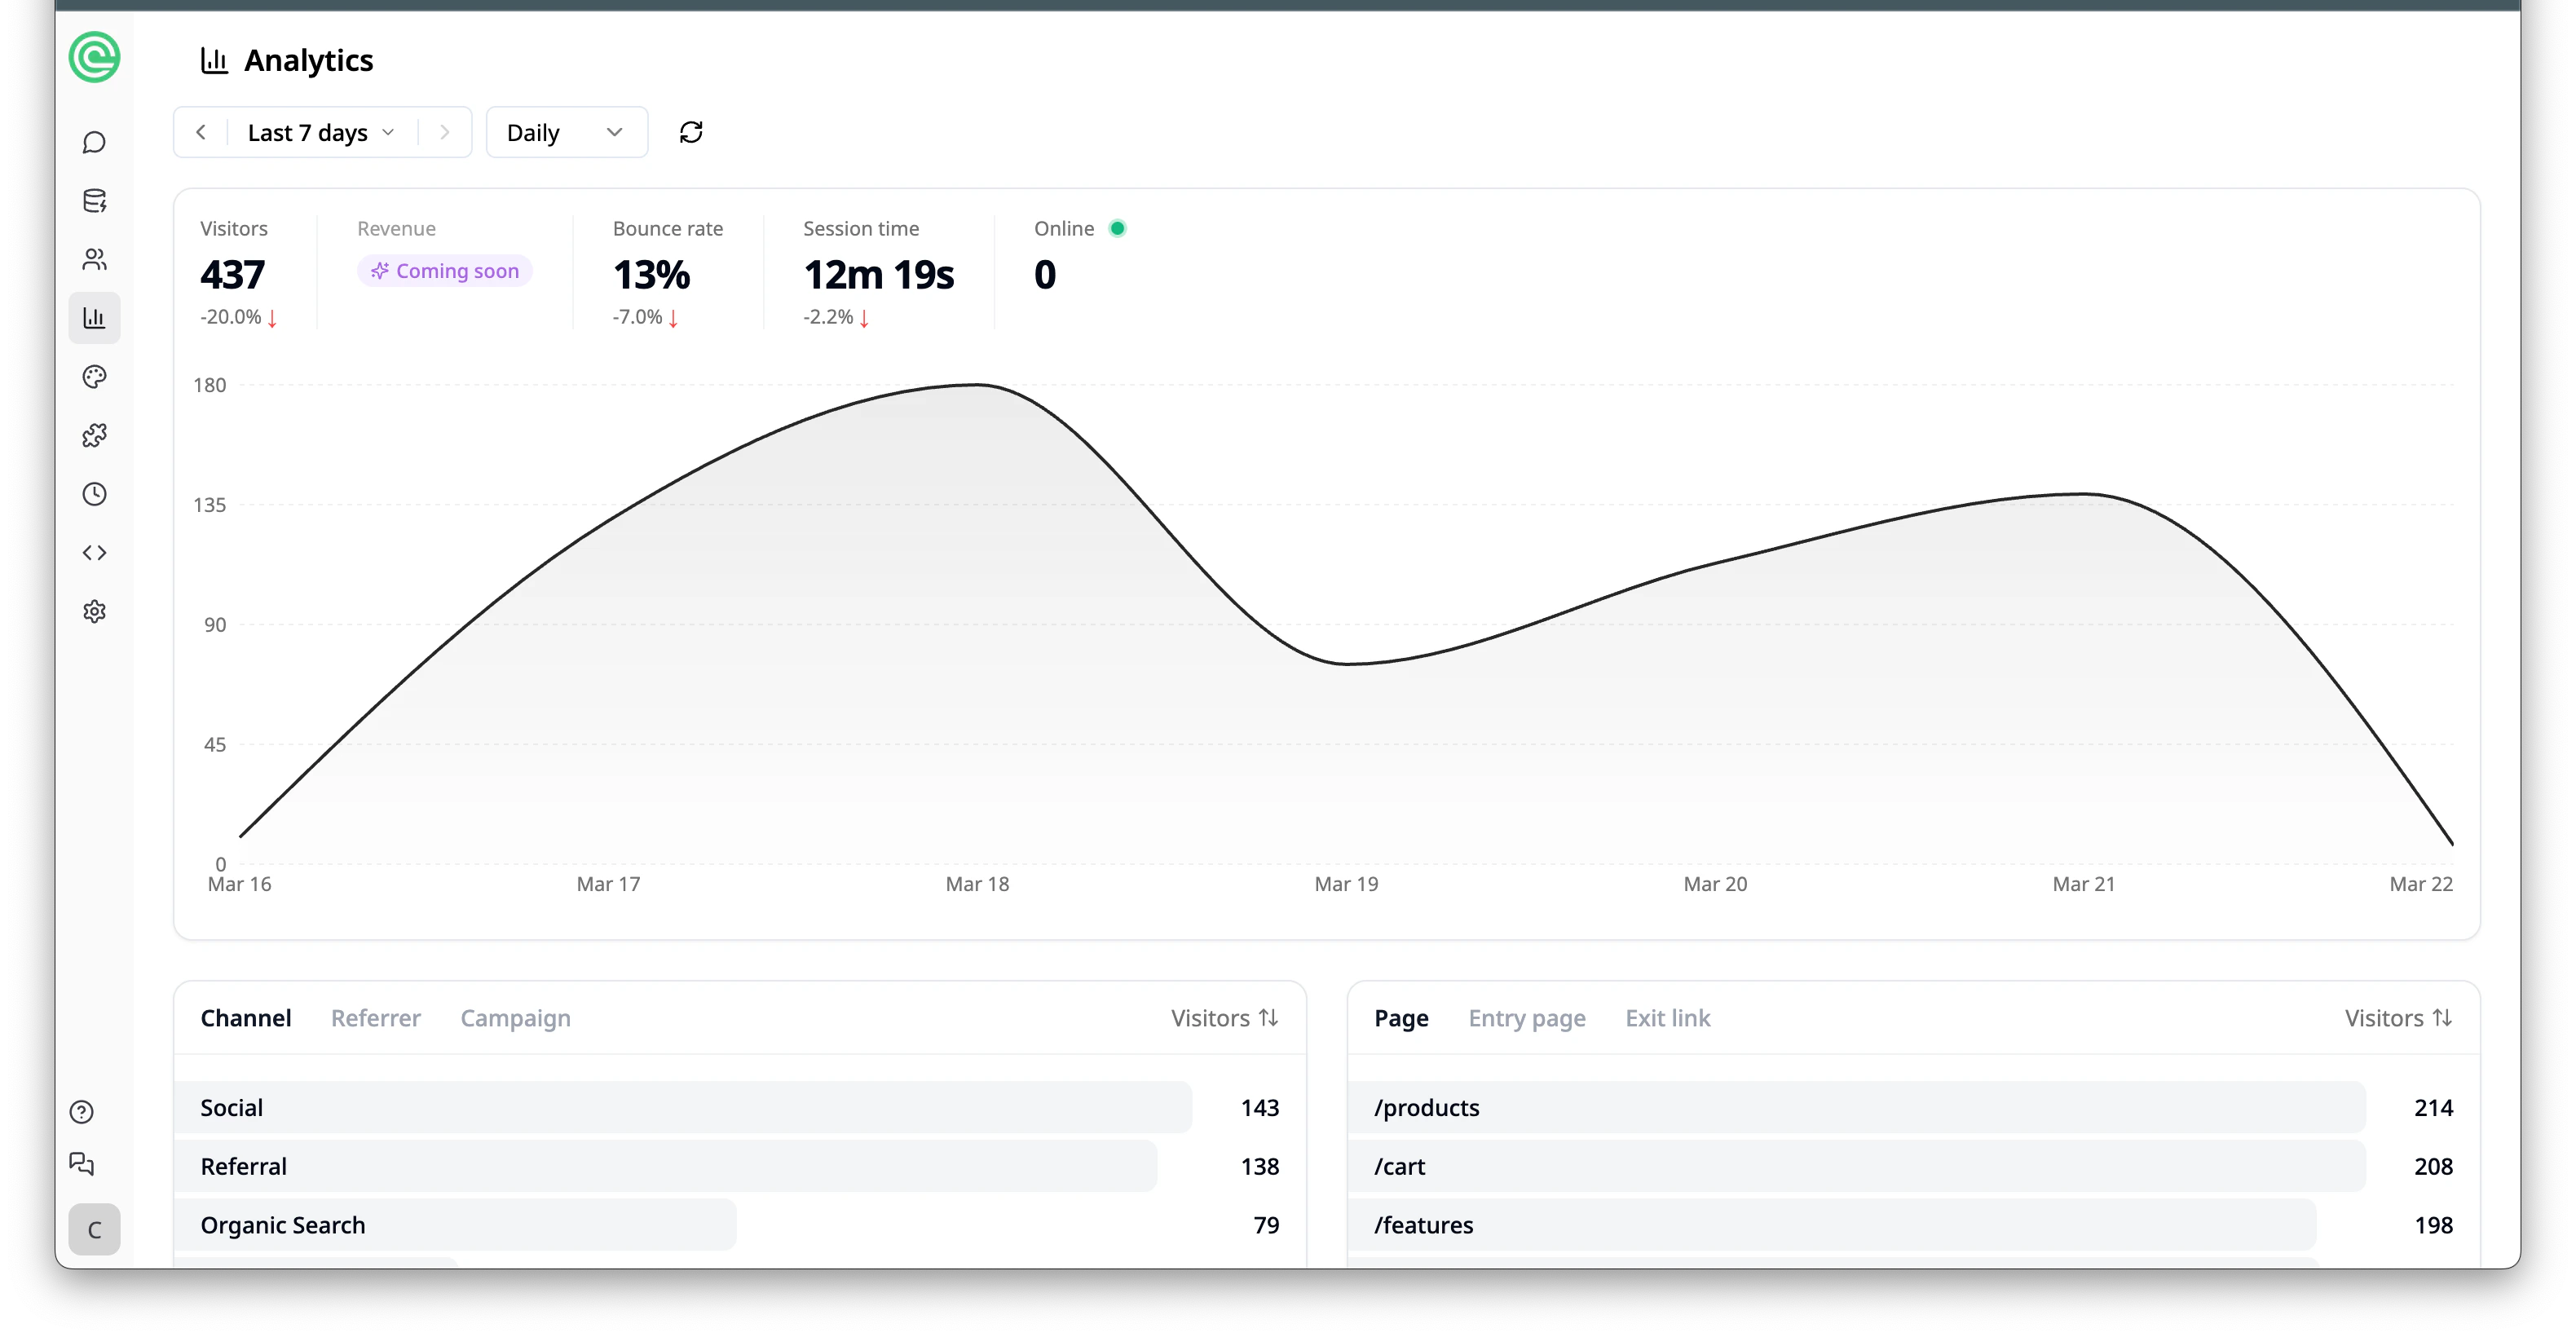The width and height of the screenshot is (2576, 1337).
Task: Select the Analytics bar-chart icon
Action: [x=94, y=318]
